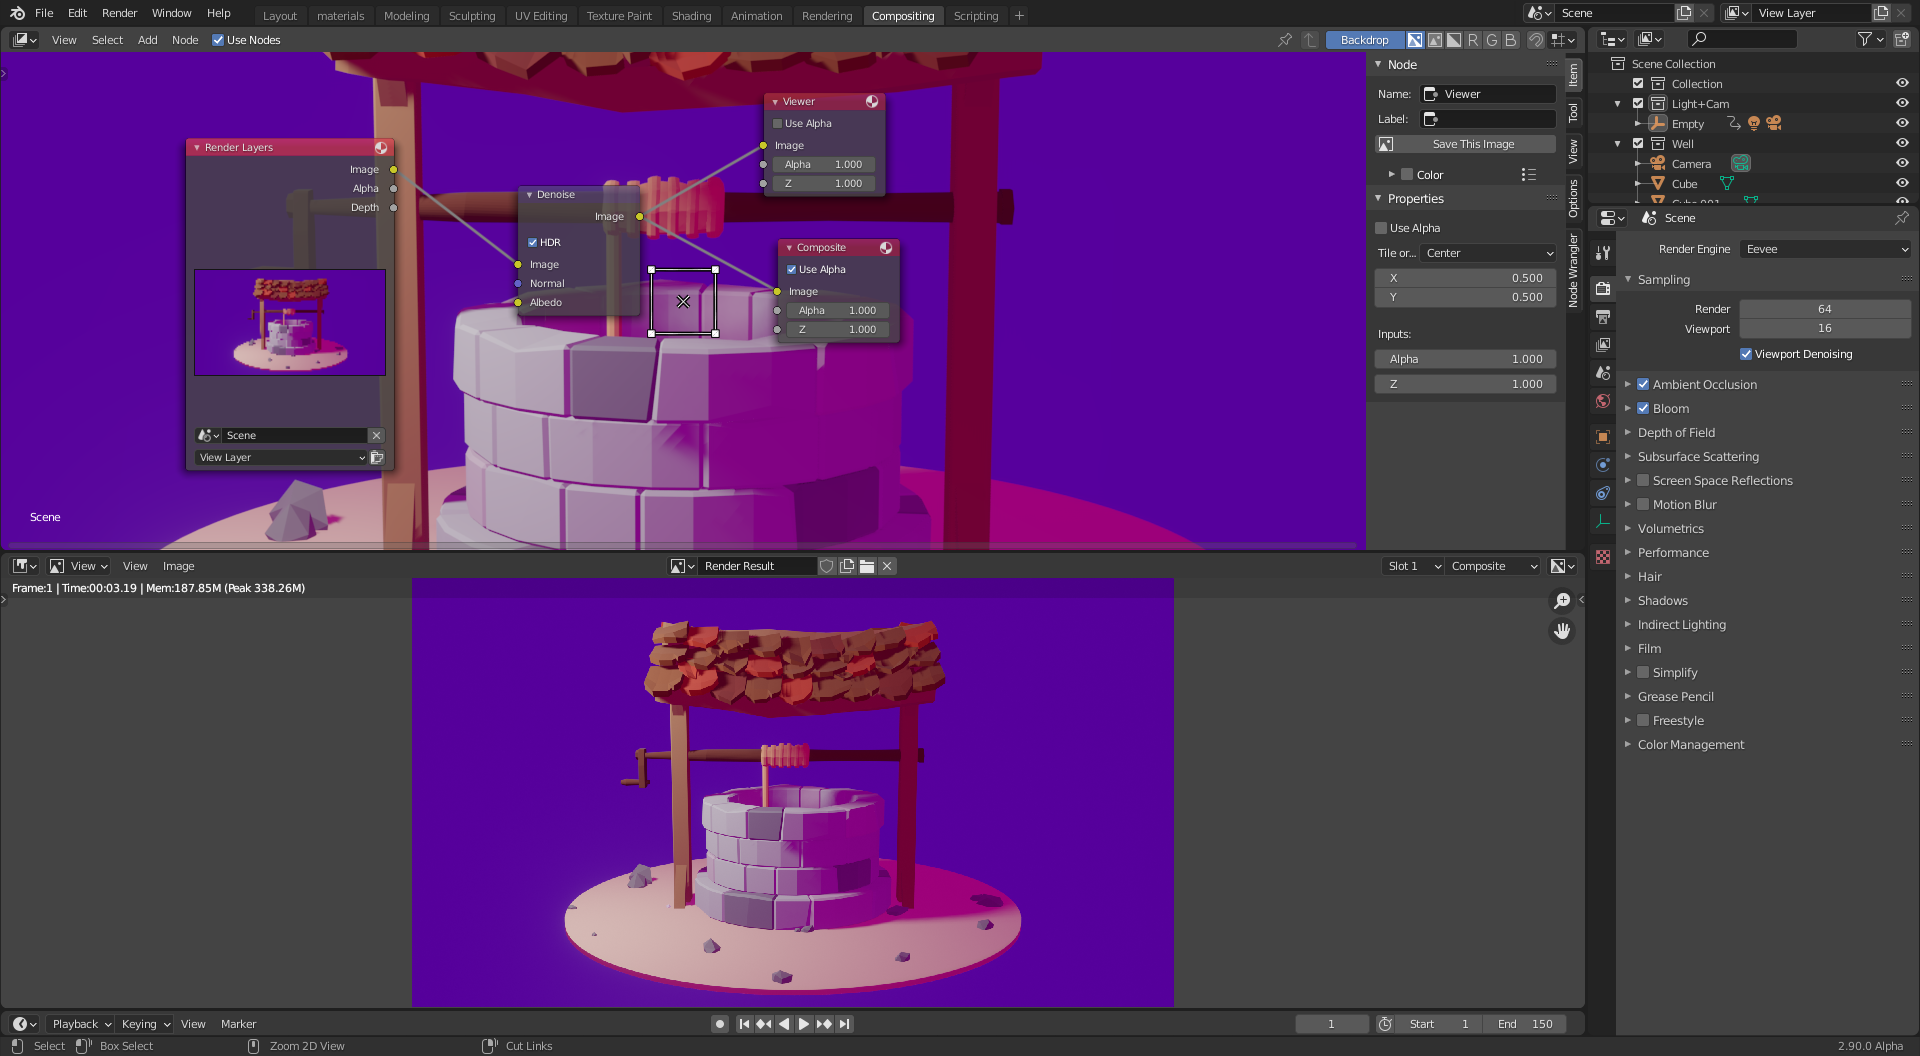Image resolution: width=1920 pixels, height=1056 pixels.
Task: Click the Blender logo icon
Action: (x=17, y=13)
